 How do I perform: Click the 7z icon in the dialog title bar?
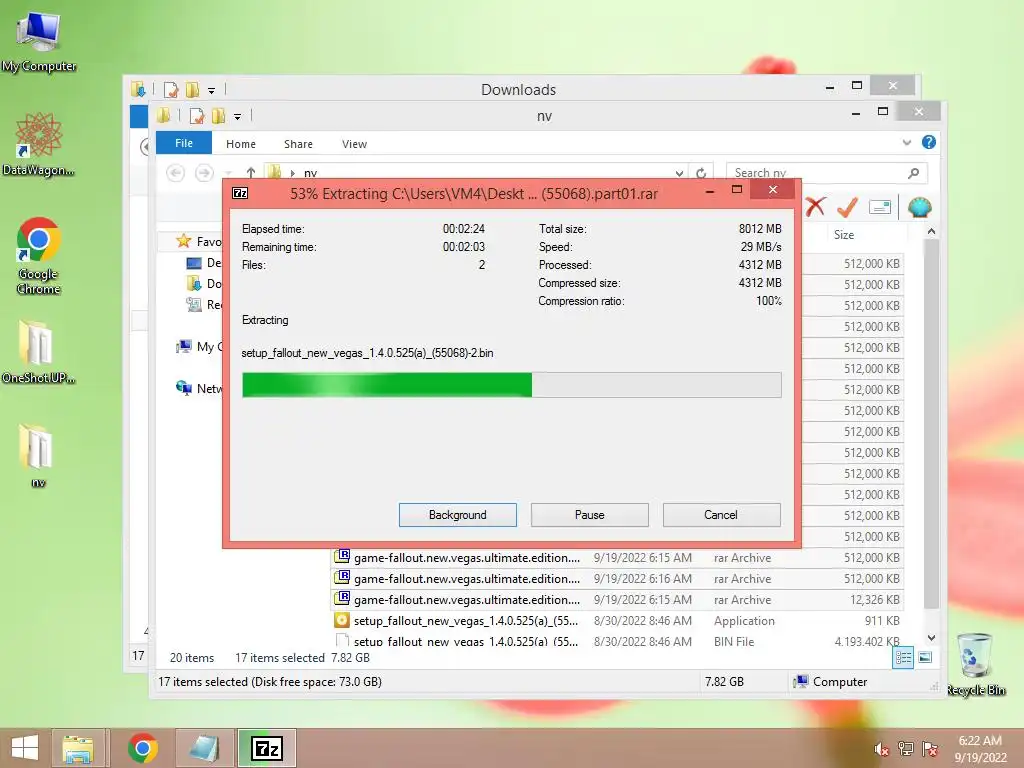240,193
